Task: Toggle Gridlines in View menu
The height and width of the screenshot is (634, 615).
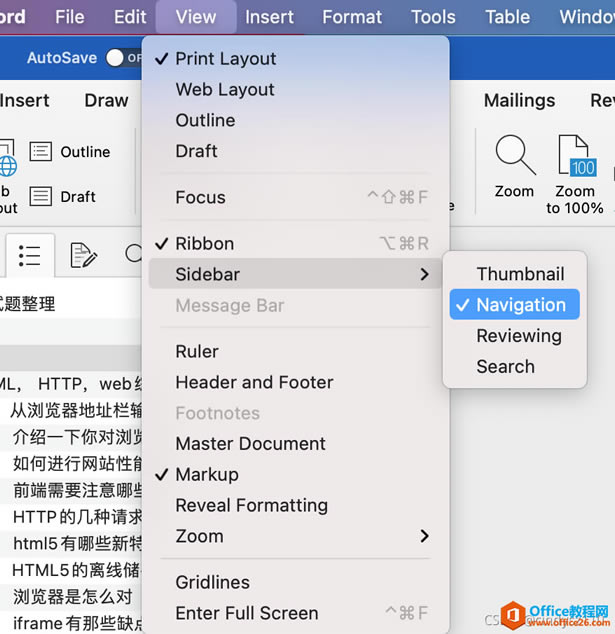Action: 295,583
